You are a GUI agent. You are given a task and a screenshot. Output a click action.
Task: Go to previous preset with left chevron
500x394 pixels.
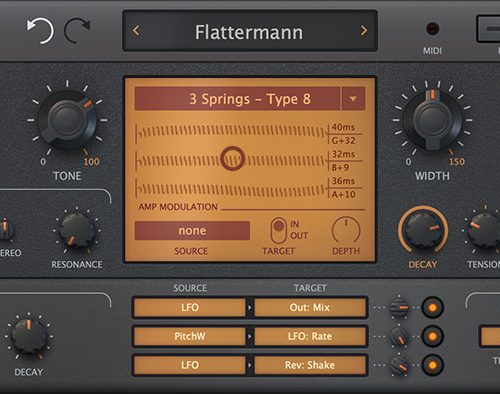pos(136,31)
